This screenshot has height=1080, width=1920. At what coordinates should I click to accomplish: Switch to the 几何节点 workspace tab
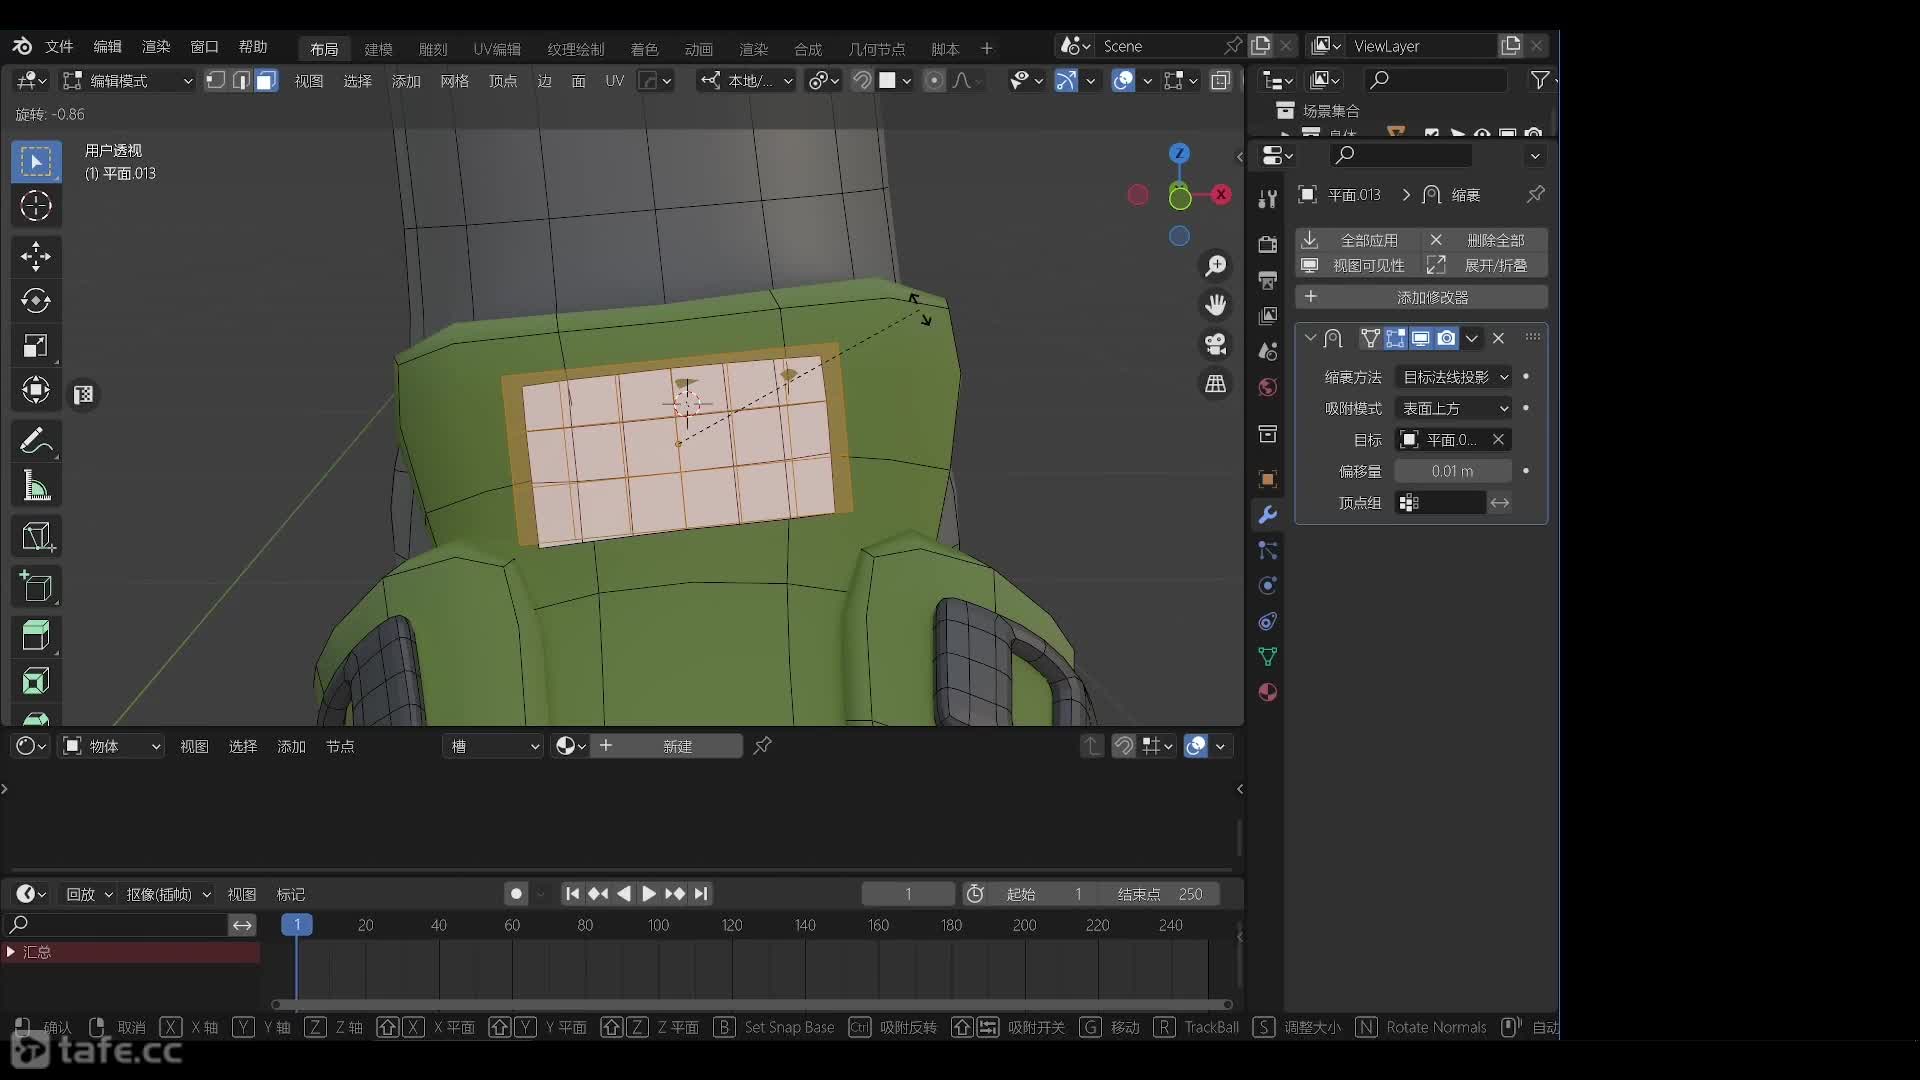[876, 48]
